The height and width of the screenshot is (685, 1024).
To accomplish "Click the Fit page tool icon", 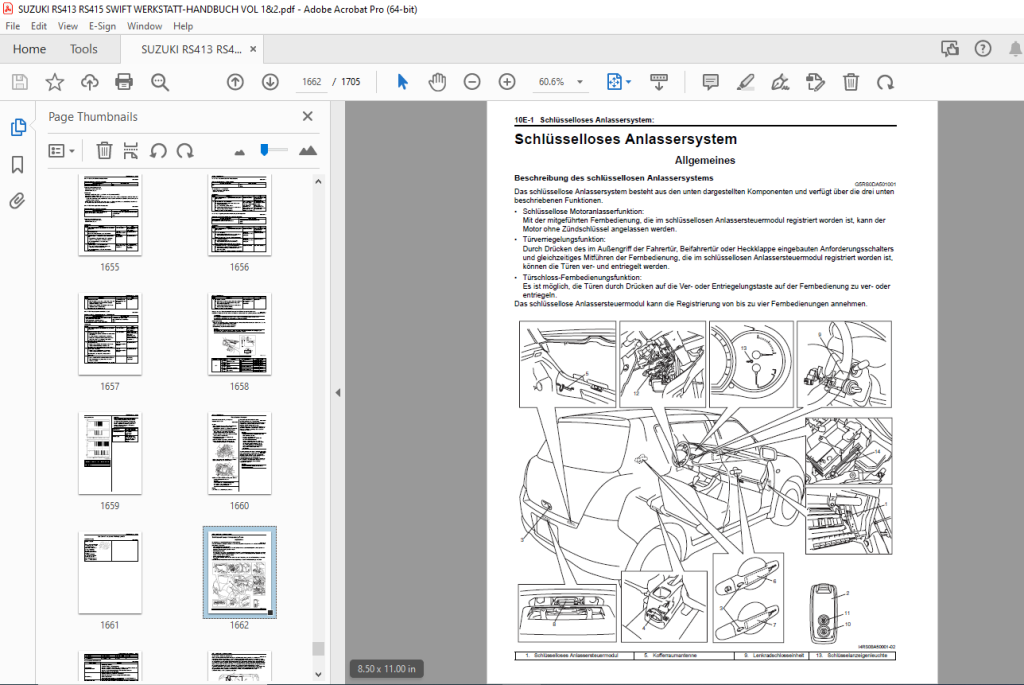I will click(614, 82).
